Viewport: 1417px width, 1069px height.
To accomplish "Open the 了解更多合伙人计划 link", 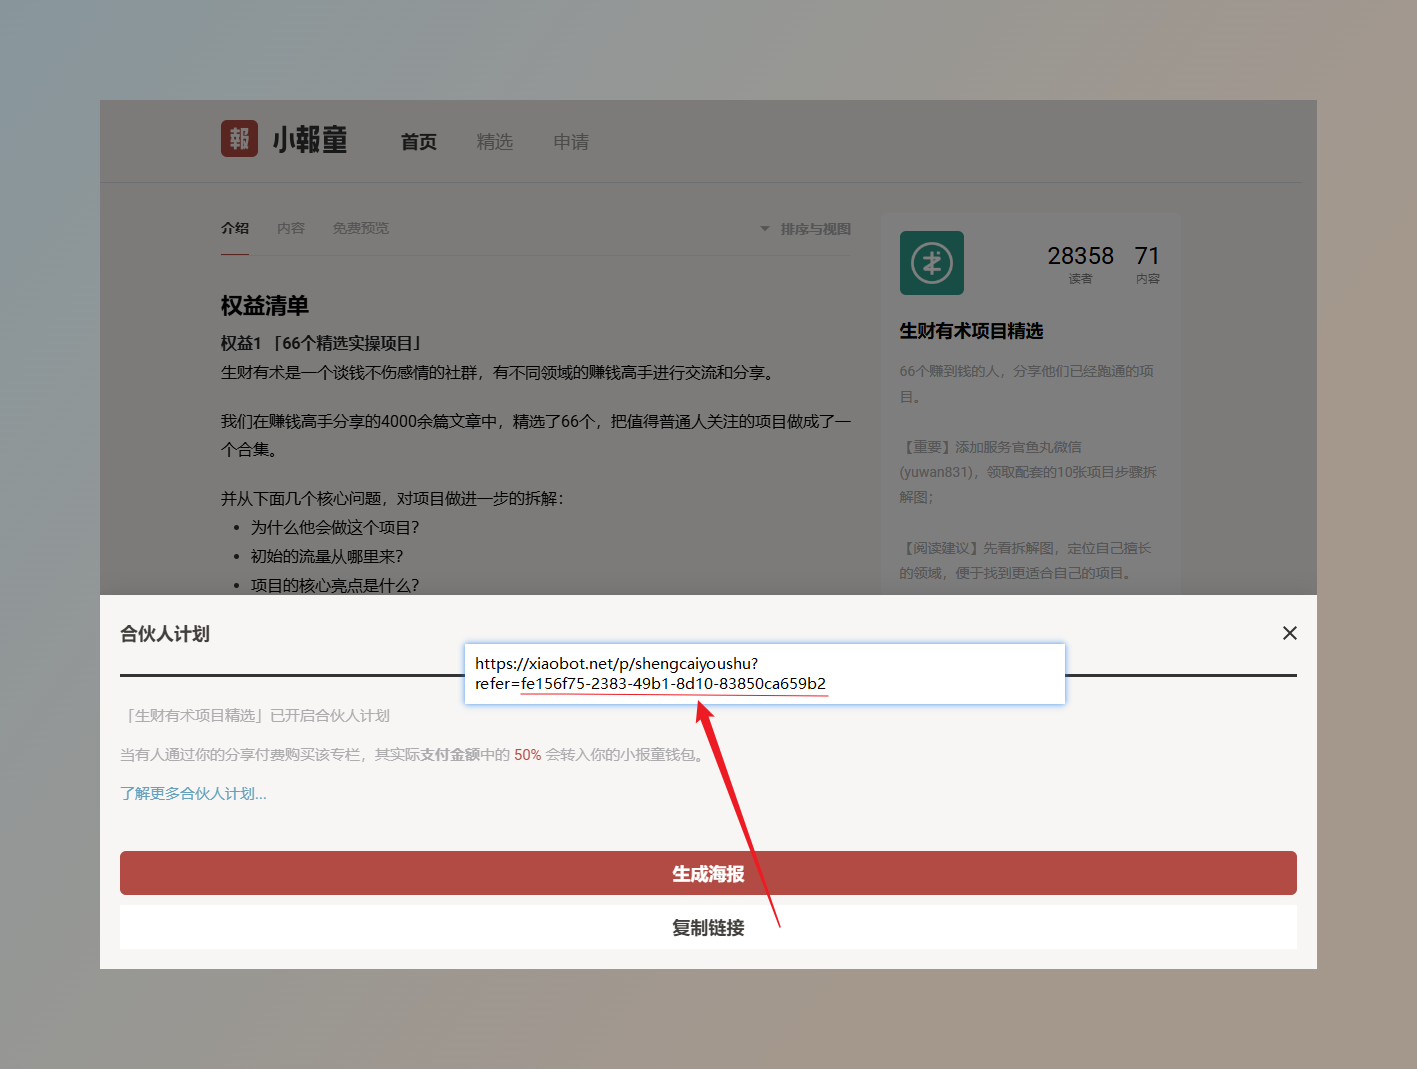I will pyautogui.click(x=193, y=793).
